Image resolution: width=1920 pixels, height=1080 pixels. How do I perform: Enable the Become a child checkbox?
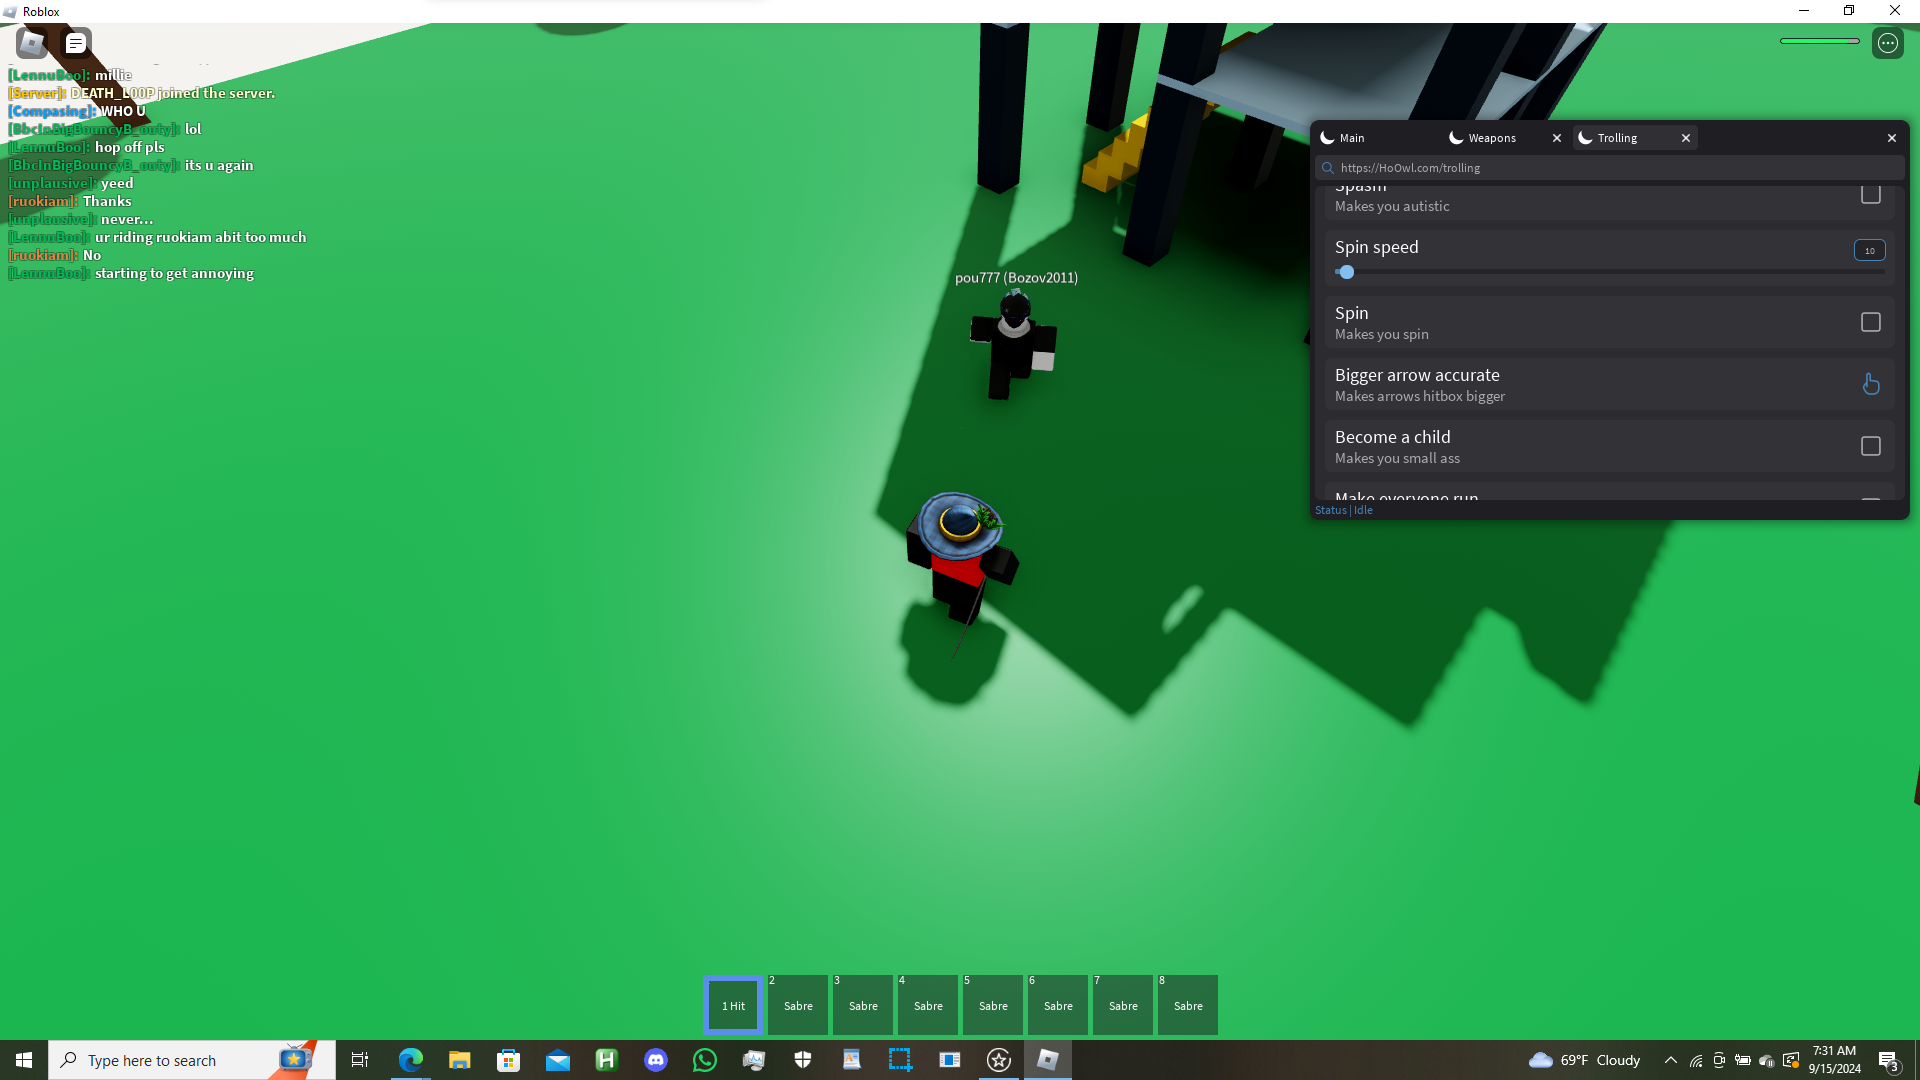point(1870,446)
